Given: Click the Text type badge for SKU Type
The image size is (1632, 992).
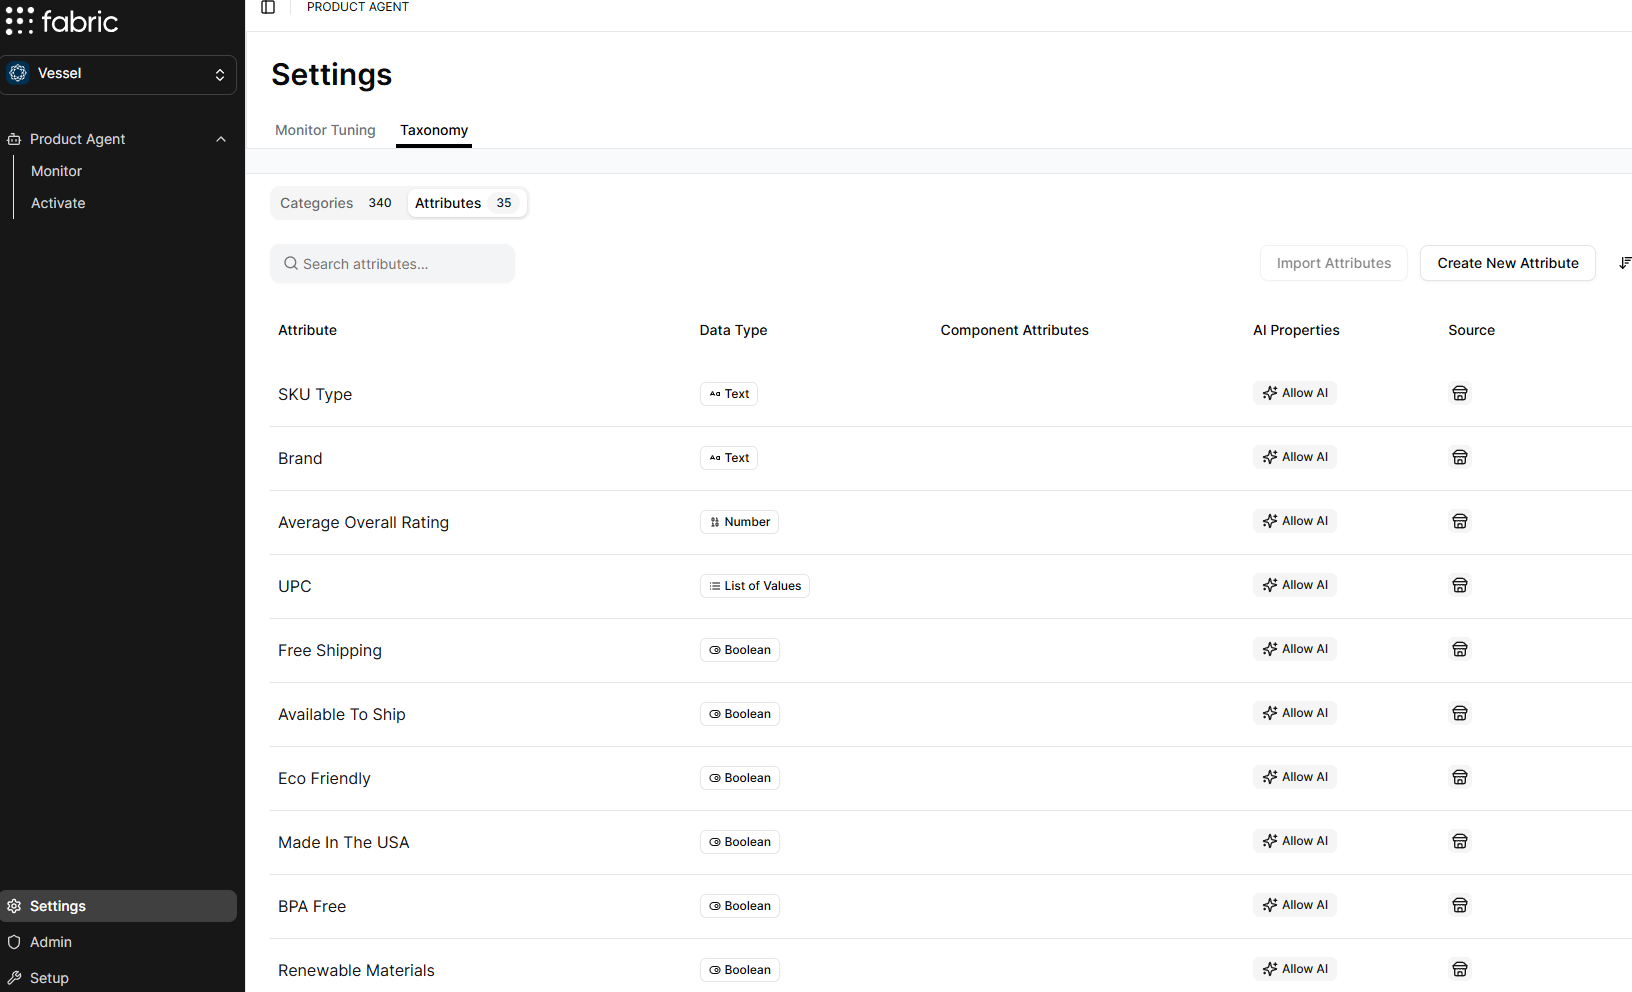Looking at the screenshot, I should (729, 394).
